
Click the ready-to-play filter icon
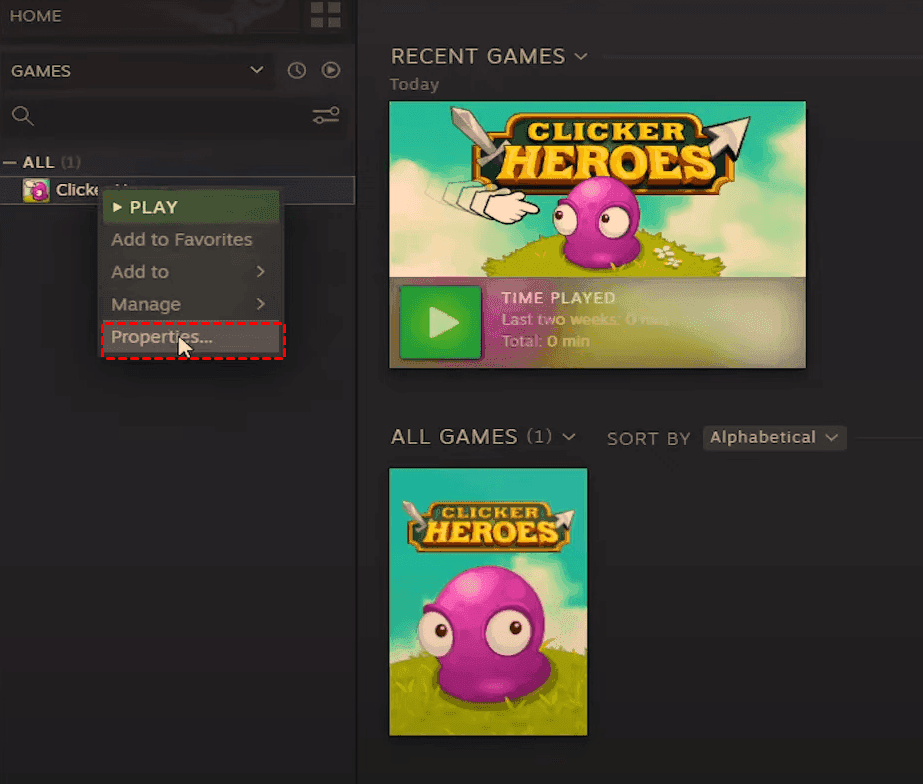coord(331,70)
